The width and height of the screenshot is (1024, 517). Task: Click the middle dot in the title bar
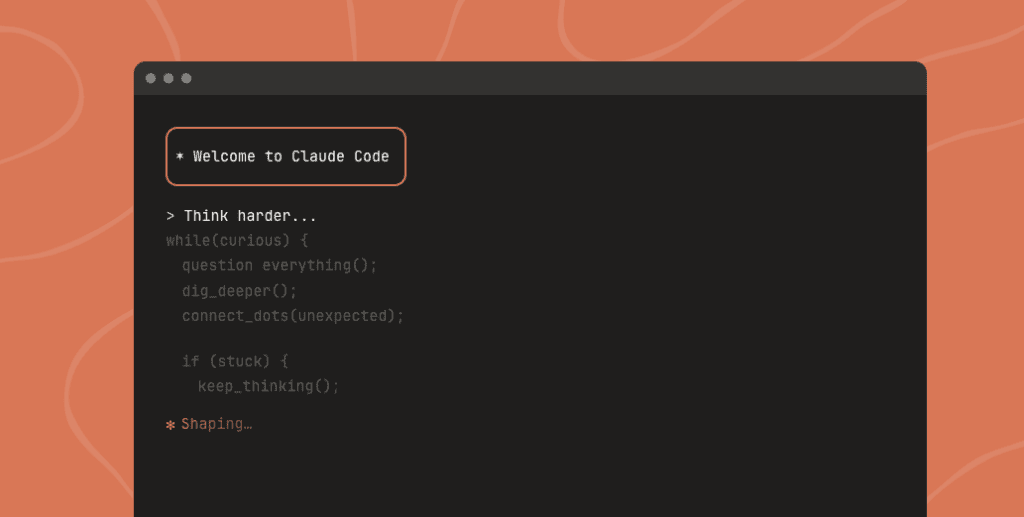[168, 78]
